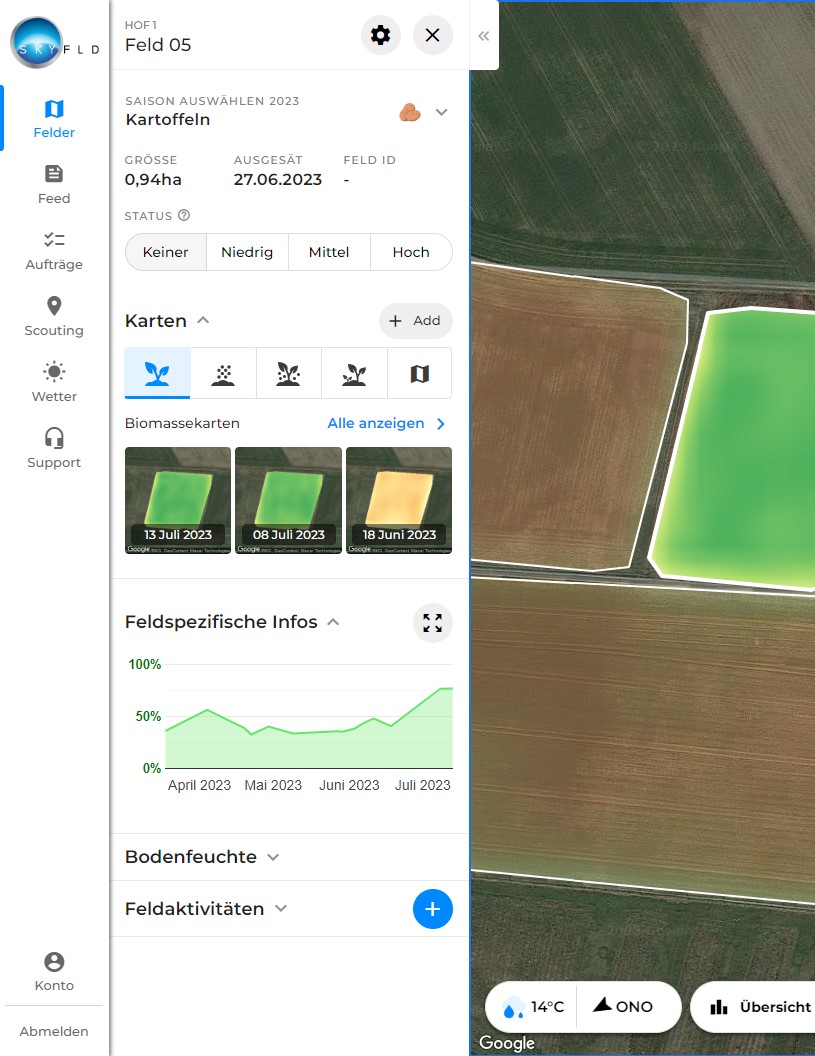Open the 08 Juli 2023 biomass map
The height and width of the screenshot is (1056, 815).
(x=288, y=500)
